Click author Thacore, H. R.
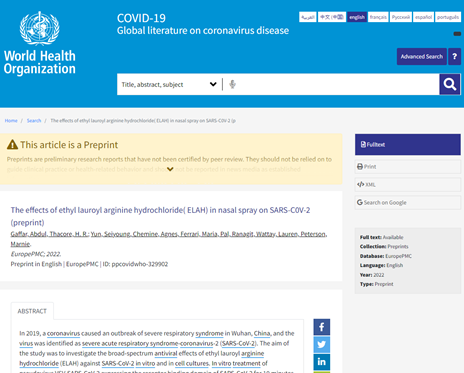This screenshot has height=373, width=464. coord(69,234)
